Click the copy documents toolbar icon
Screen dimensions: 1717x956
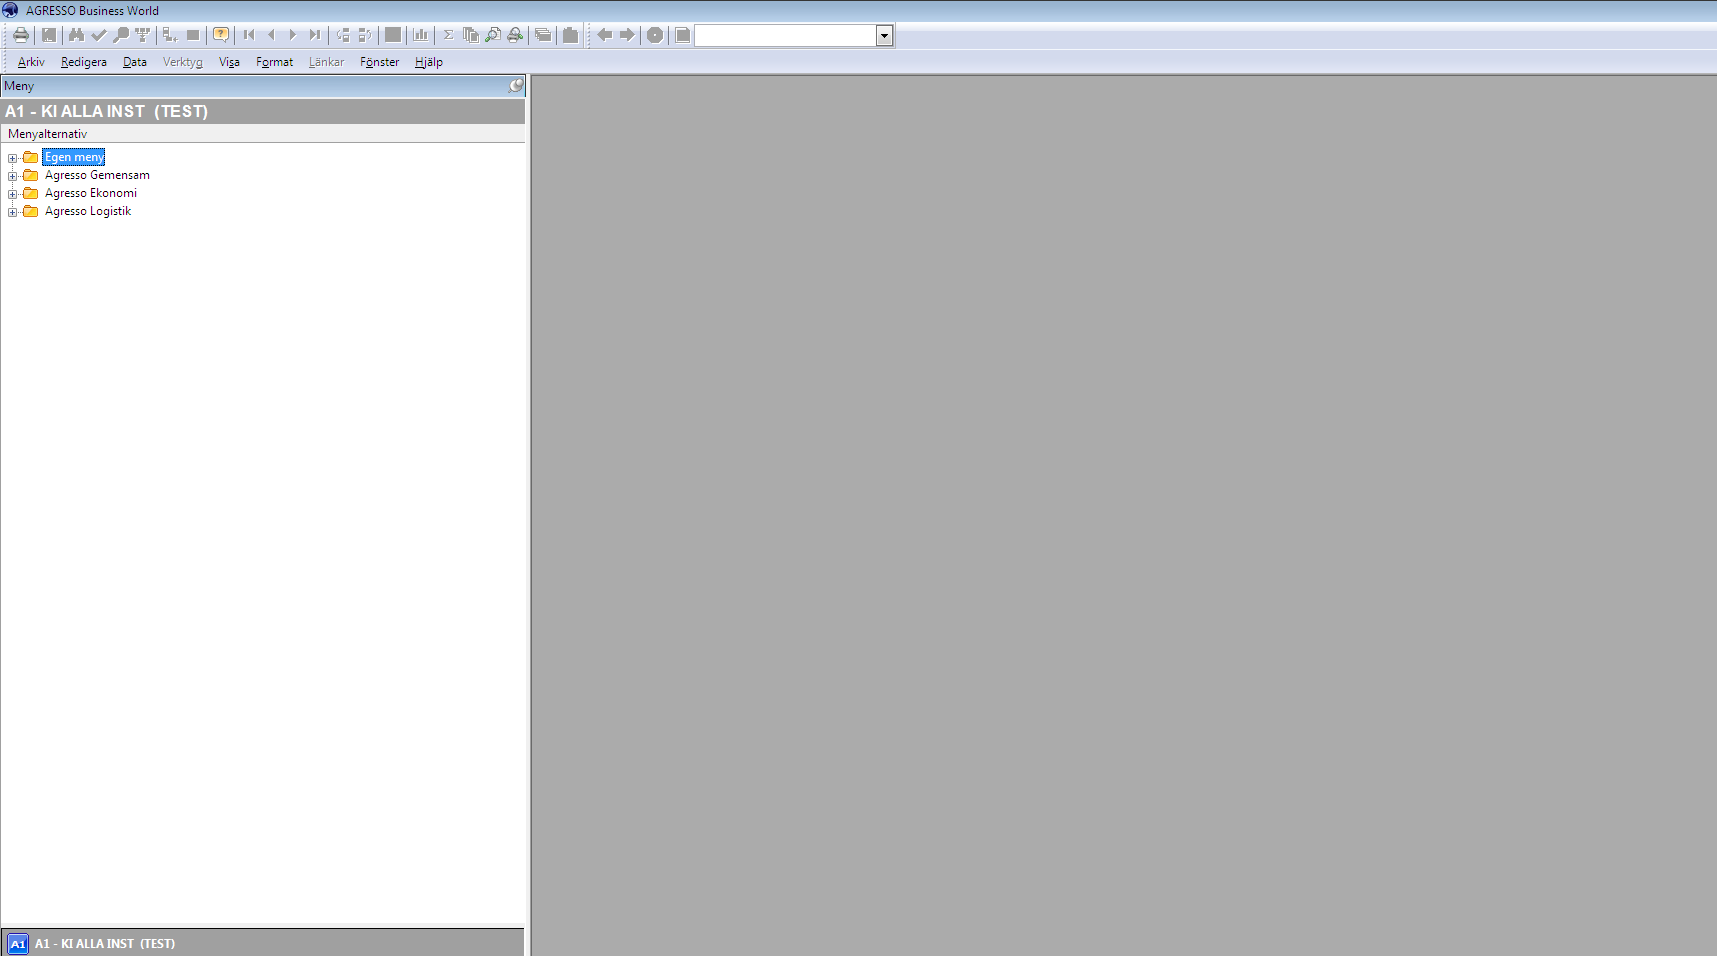click(471, 35)
